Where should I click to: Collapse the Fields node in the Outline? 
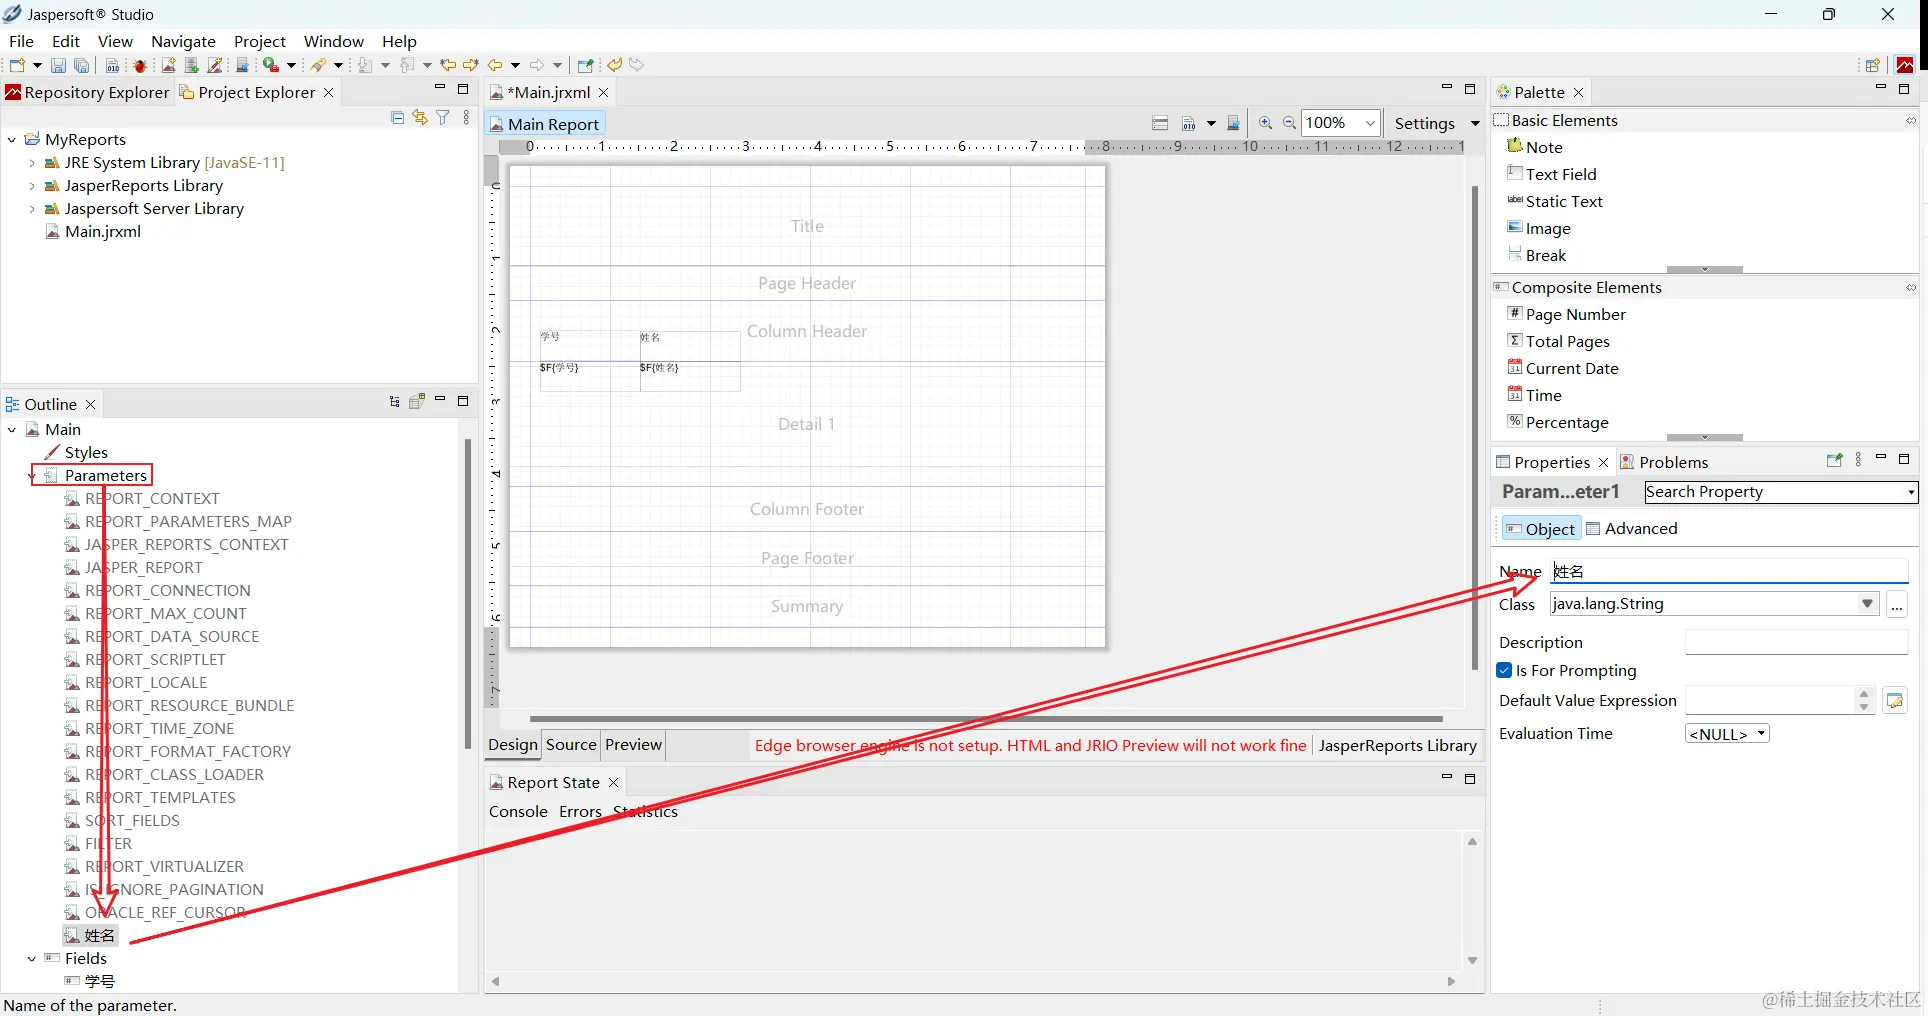pos(32,959)
